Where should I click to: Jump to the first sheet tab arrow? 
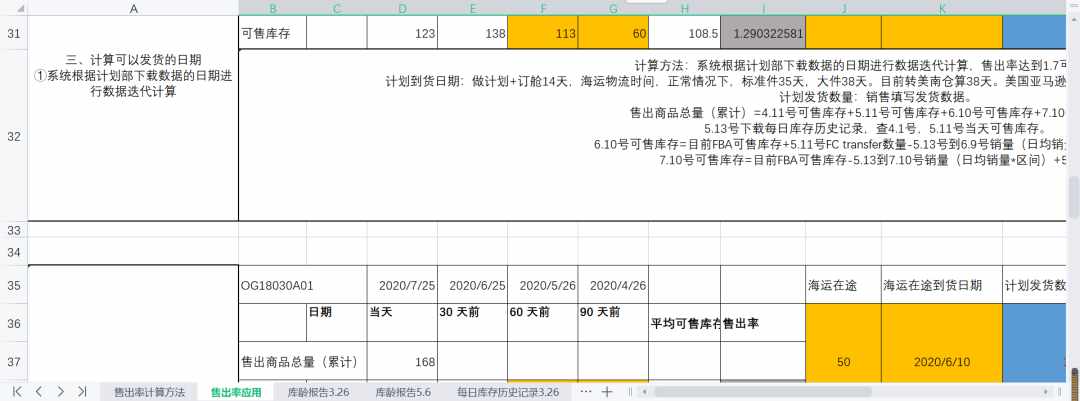click(x=17, y=391)
